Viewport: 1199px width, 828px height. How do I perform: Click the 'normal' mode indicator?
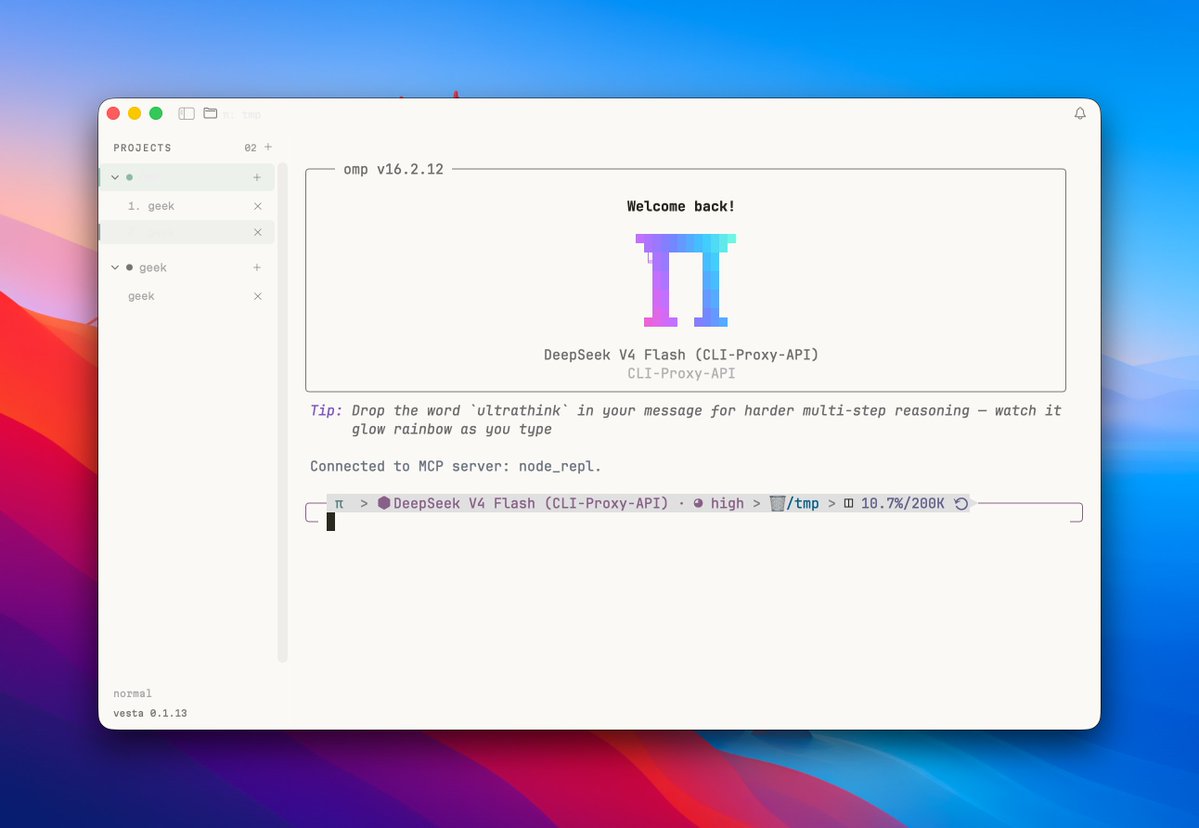[132, 693]
